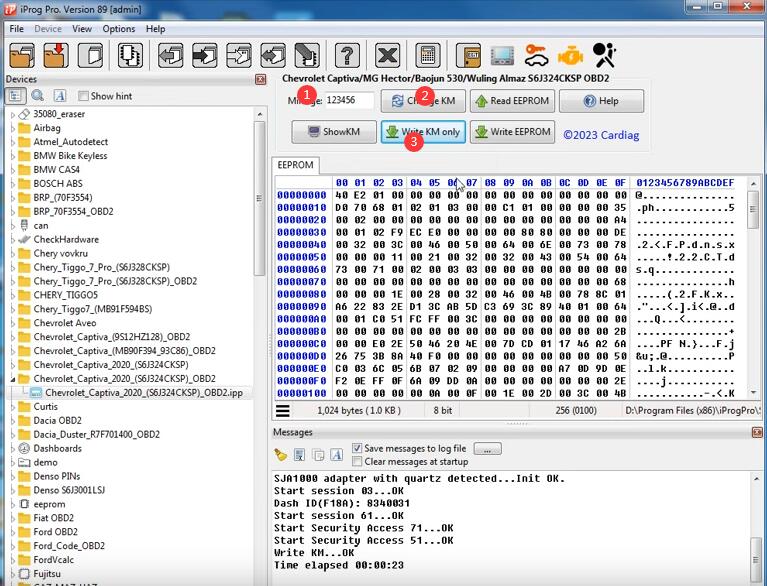Click the verify chip outlined-arrow icon

click(239, 55)
